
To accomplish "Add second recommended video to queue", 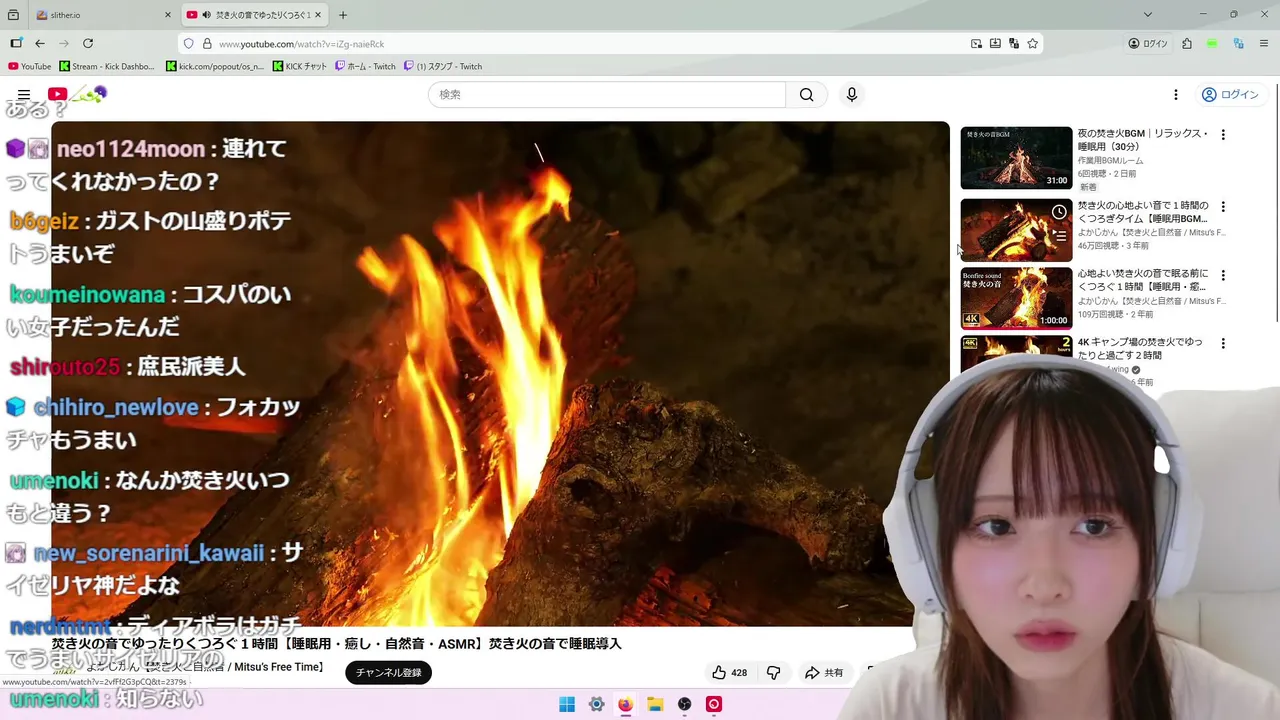I will point(1059,237).
